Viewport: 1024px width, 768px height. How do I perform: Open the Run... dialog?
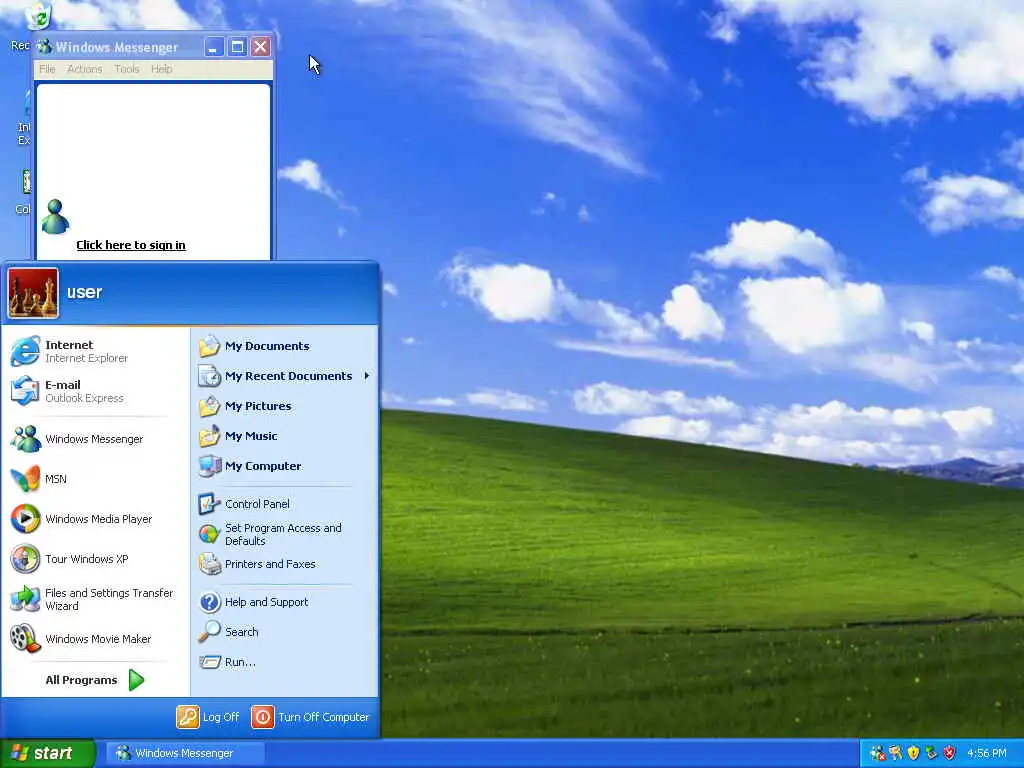click(284, 662)
